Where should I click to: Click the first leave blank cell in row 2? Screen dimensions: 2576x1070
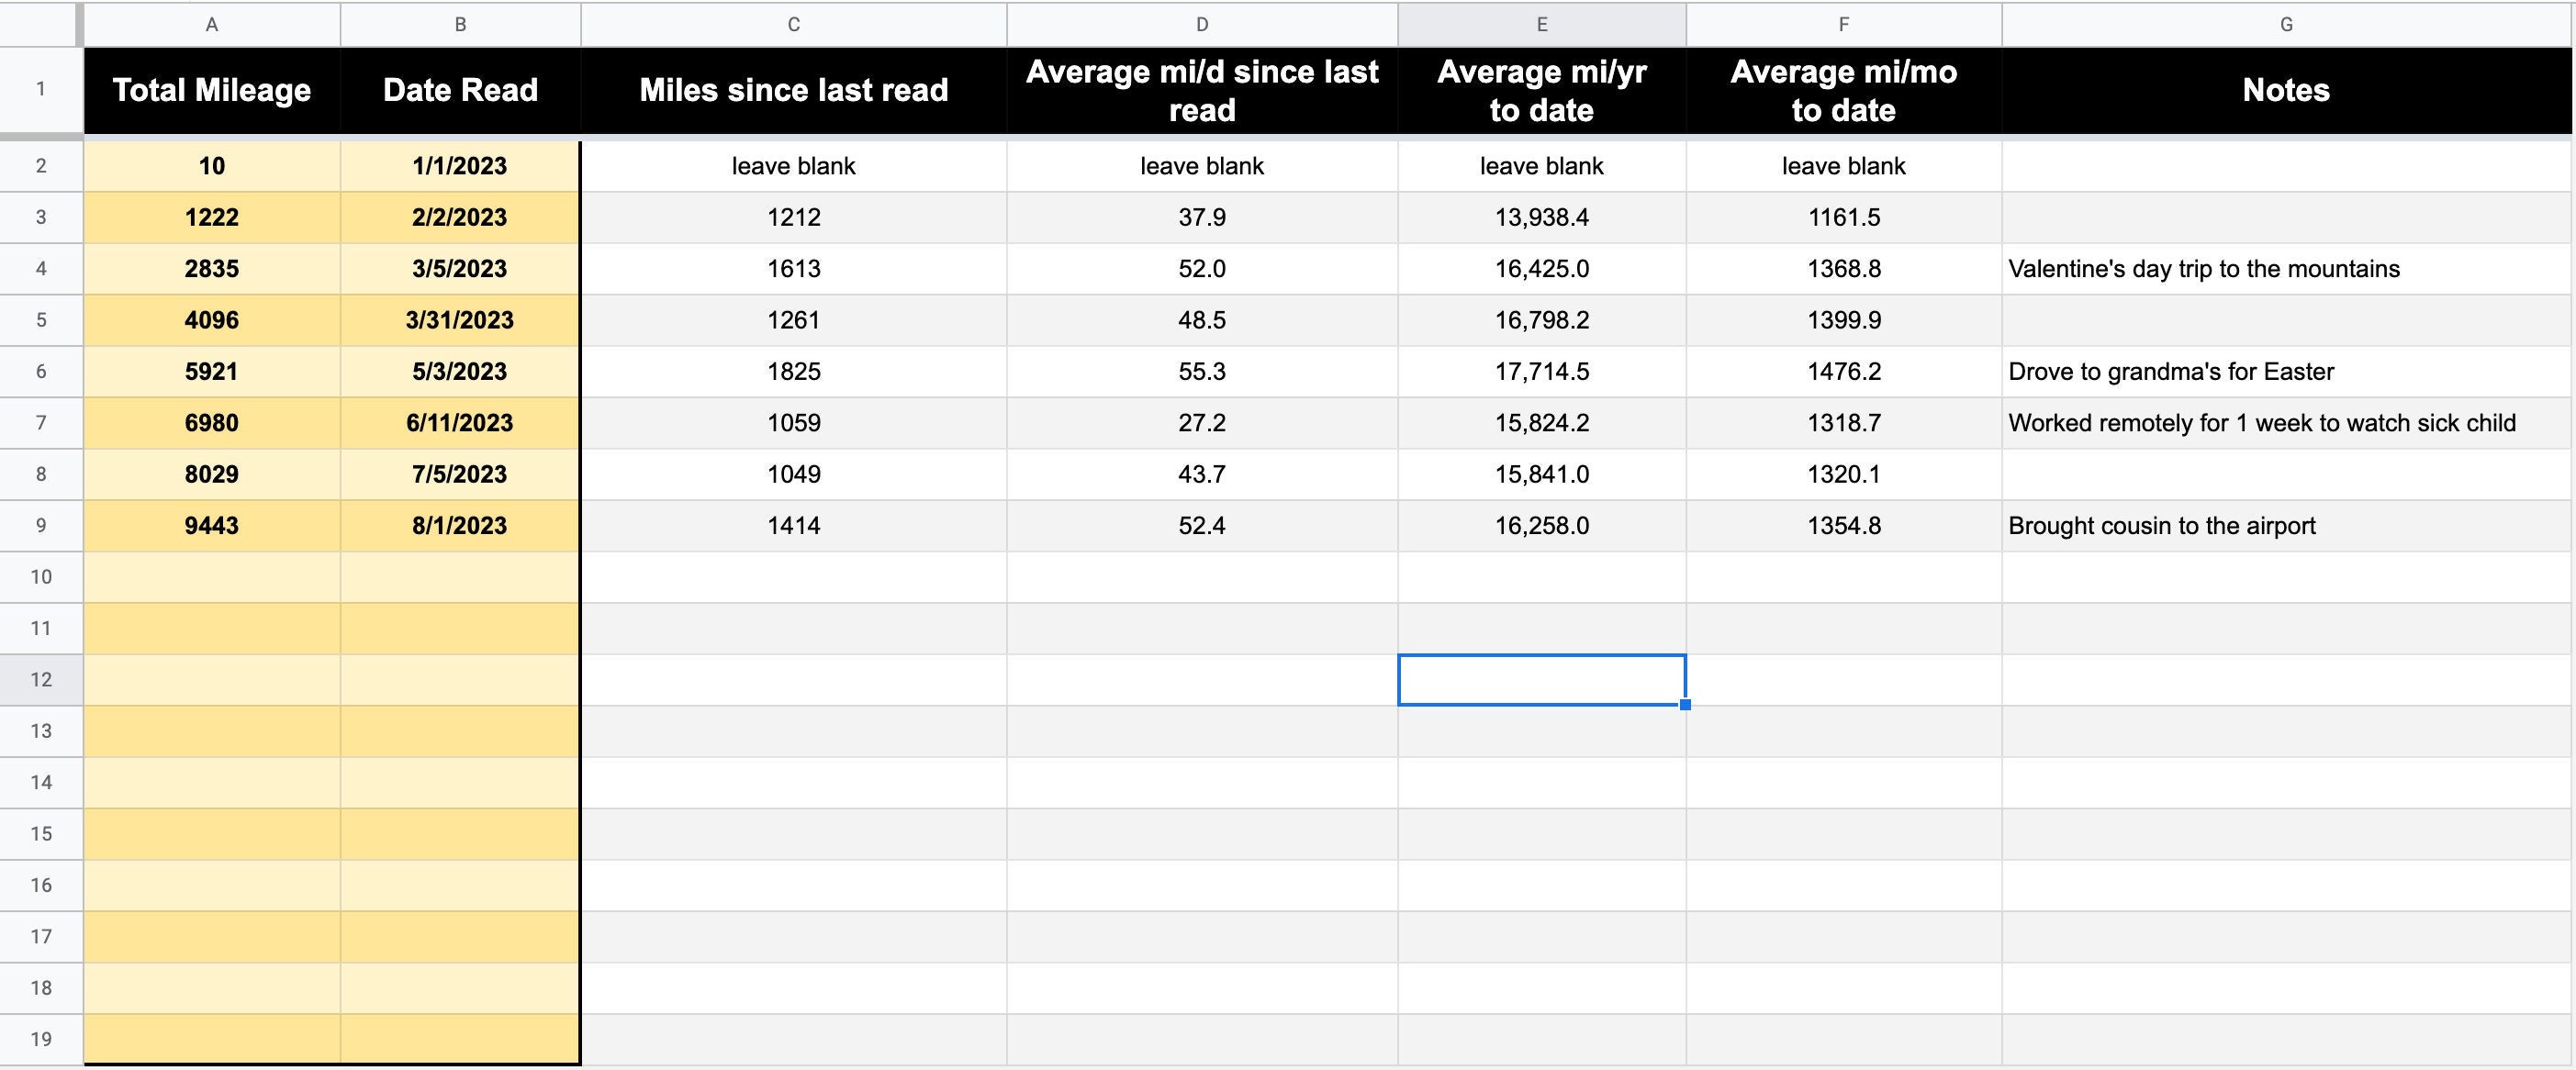(x=792, y=166)
